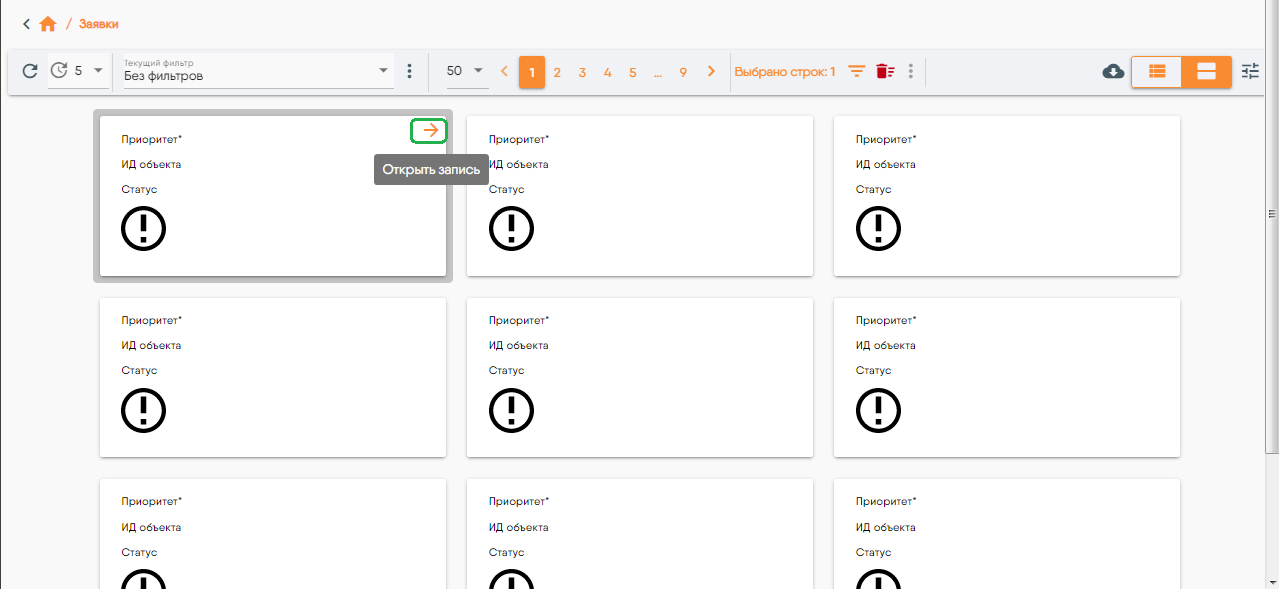Go to next page arrow
The width and height of the screenshot is (1279, 589).
tap(711, 71)
